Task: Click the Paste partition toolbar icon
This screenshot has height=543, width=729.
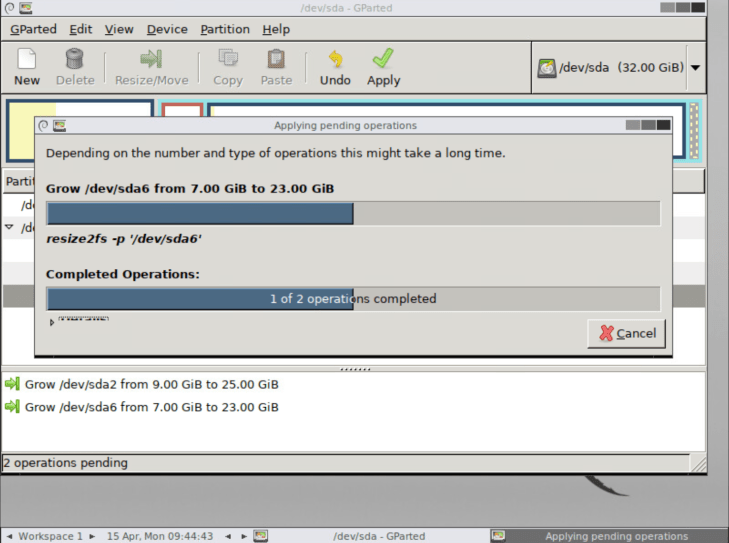Action: pos(276,60)
